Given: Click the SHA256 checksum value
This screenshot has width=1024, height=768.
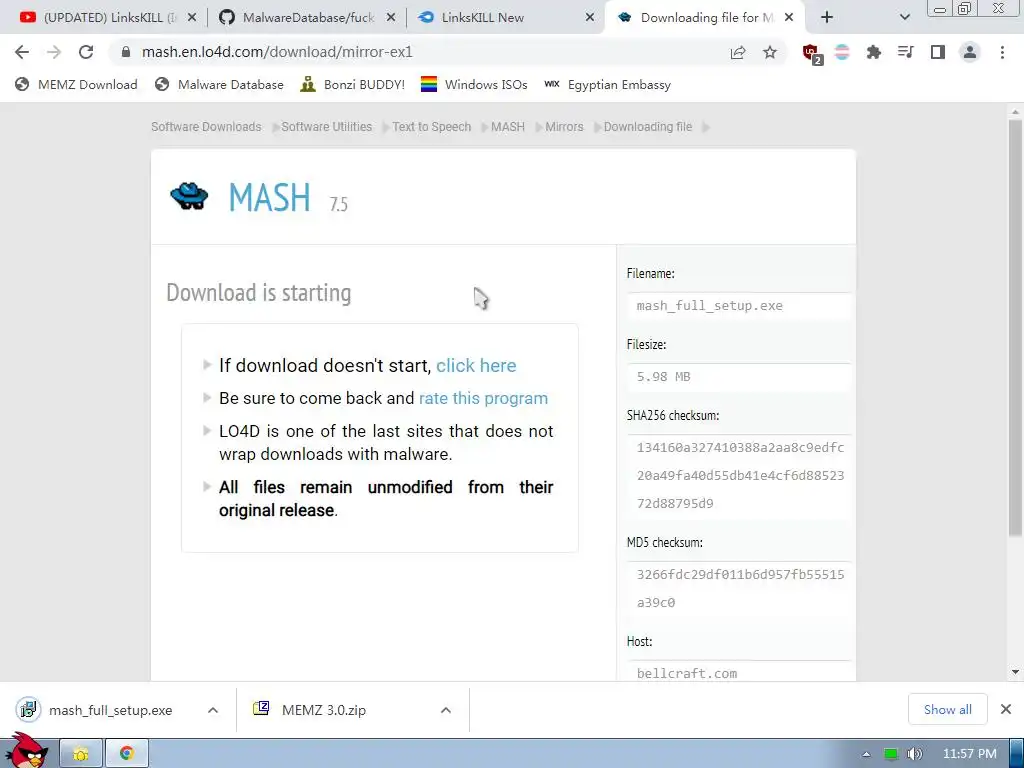Looking at the screenshot, I should [x=739, y=475].
